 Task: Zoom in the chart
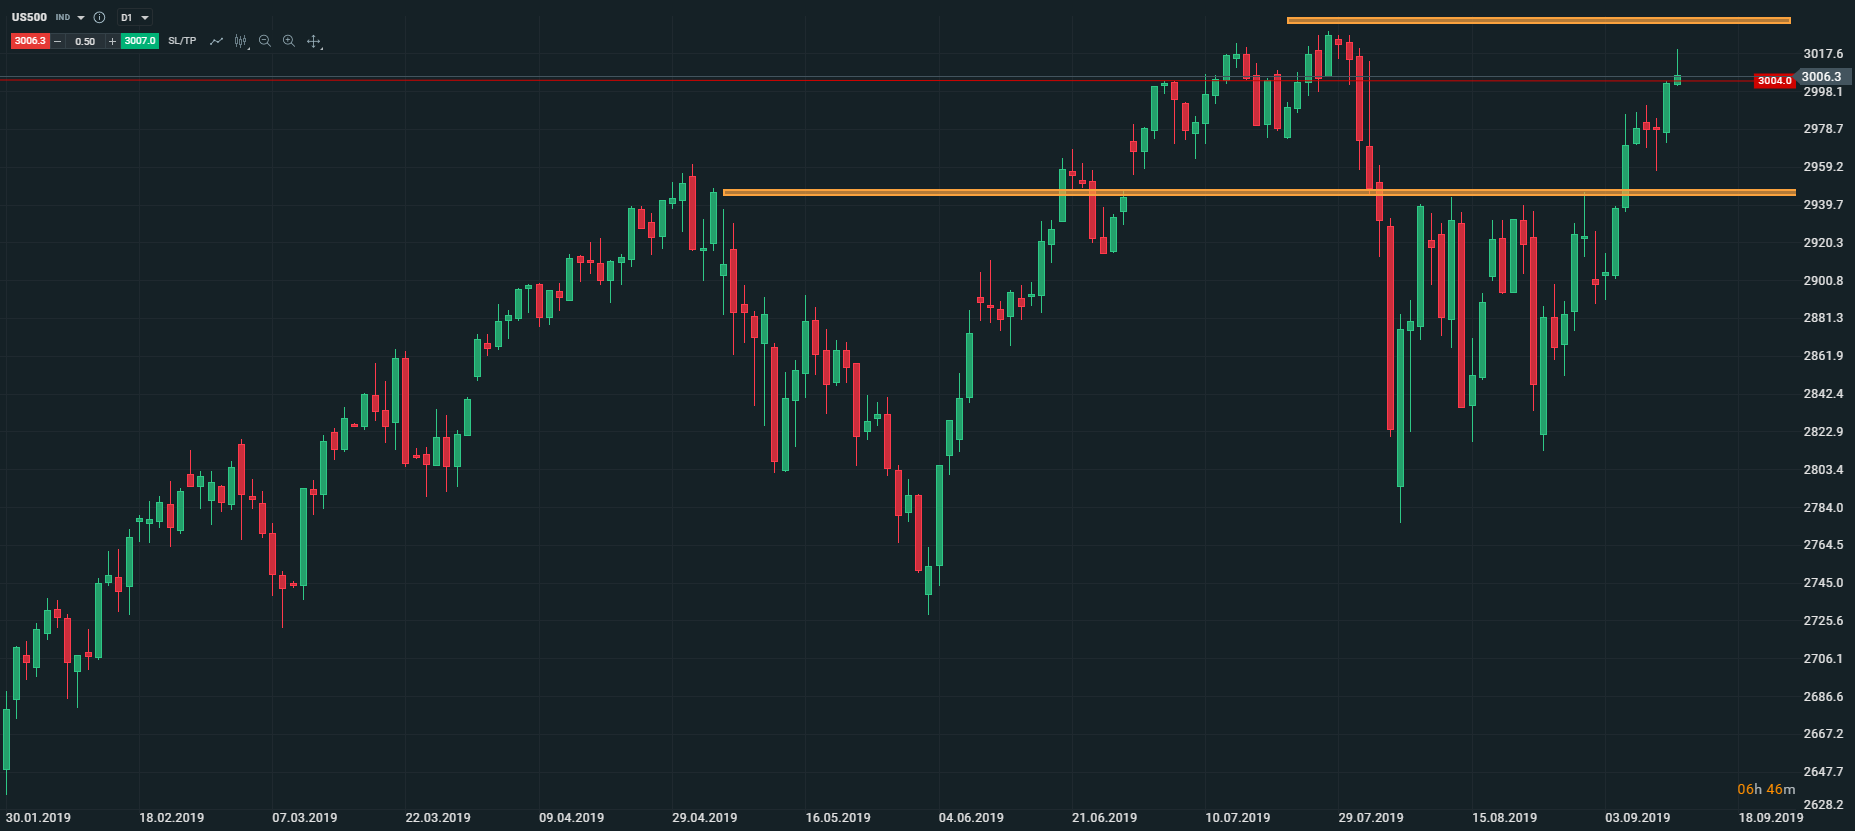click(289, 41)
